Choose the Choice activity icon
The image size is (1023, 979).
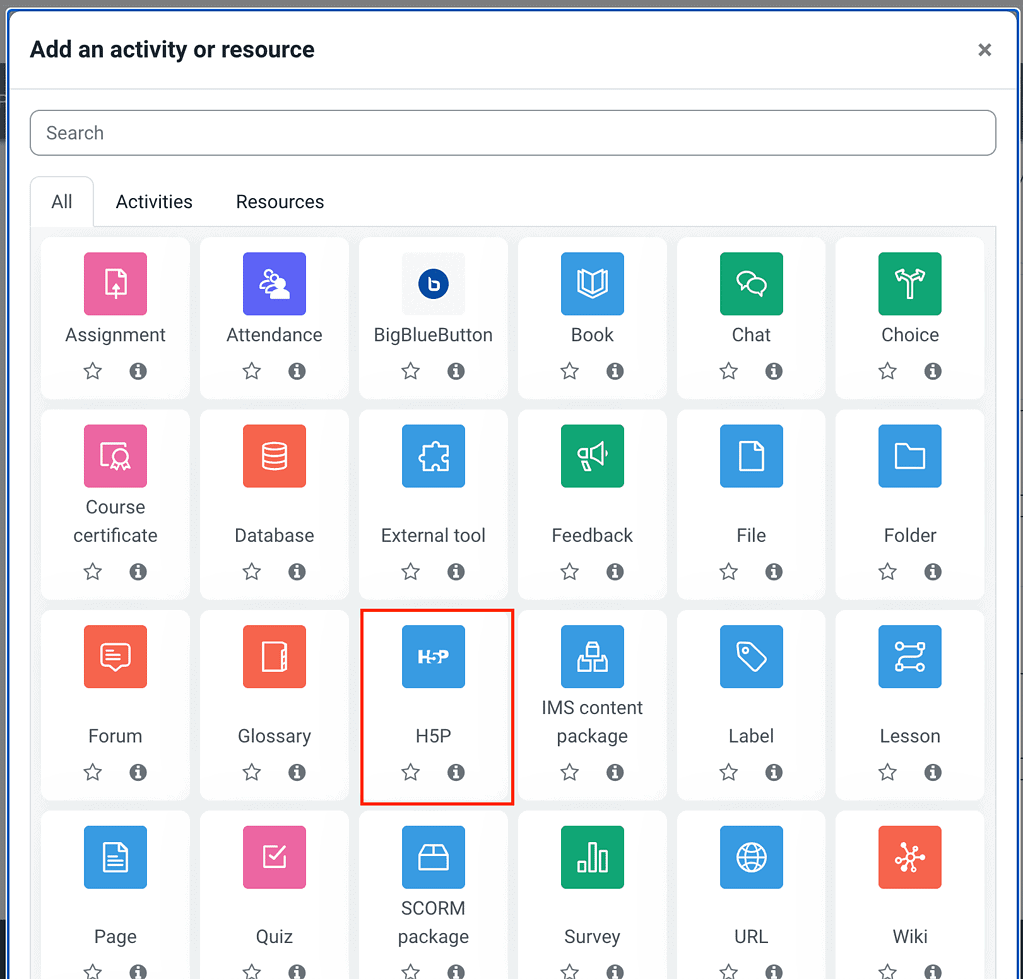910,284
